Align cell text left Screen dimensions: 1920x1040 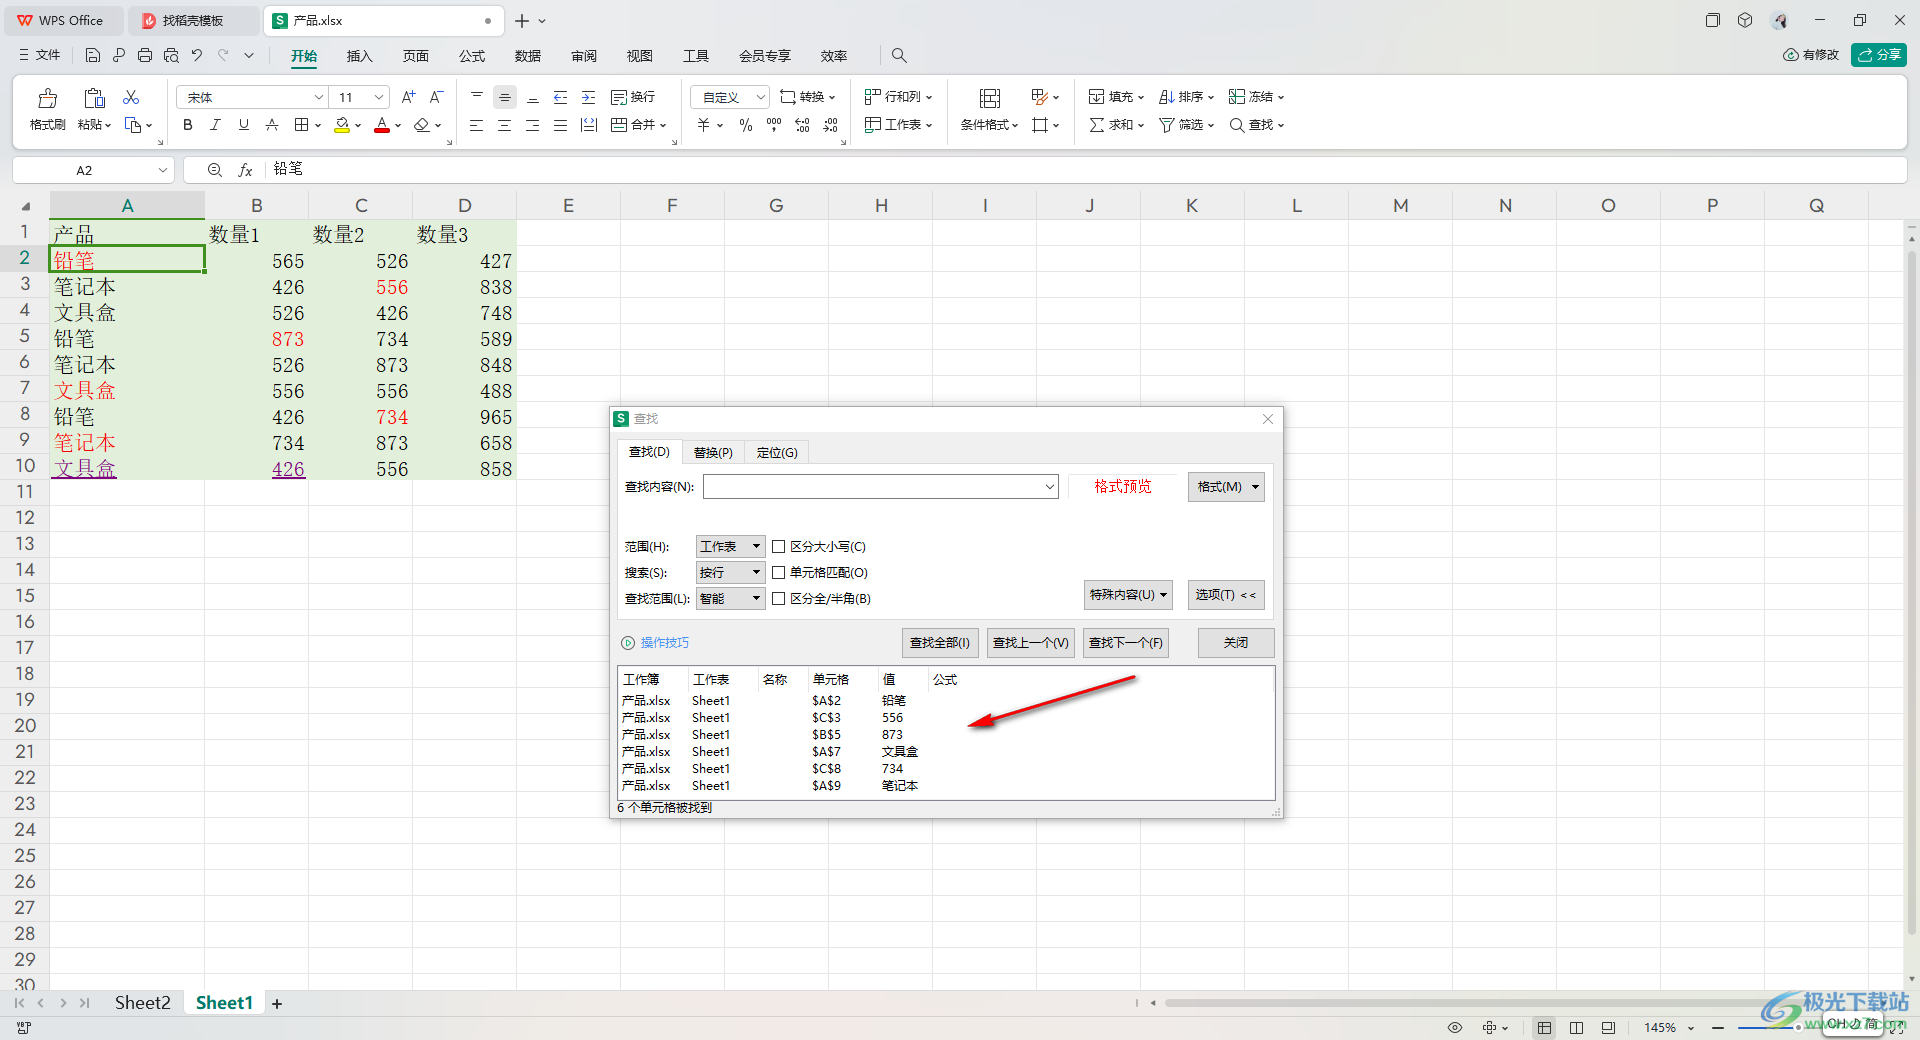click(x=477, y=125)
